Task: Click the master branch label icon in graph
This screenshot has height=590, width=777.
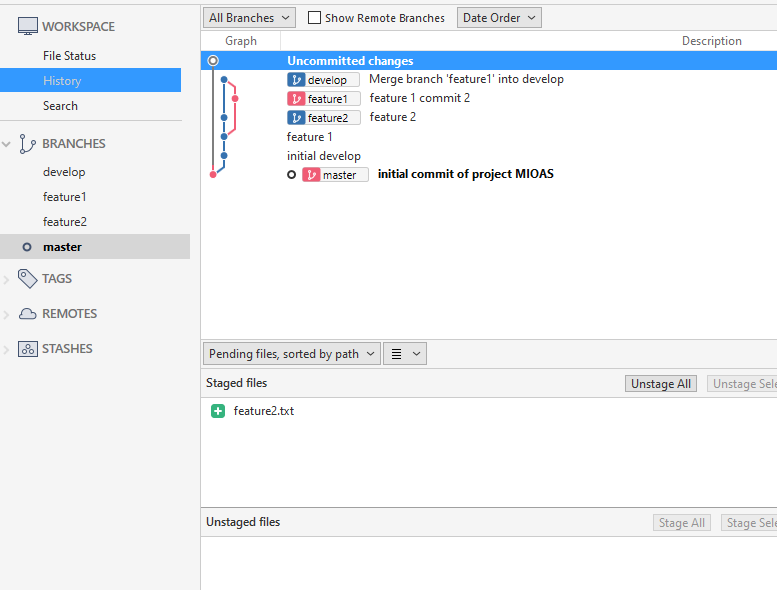Action: point(311,175)
